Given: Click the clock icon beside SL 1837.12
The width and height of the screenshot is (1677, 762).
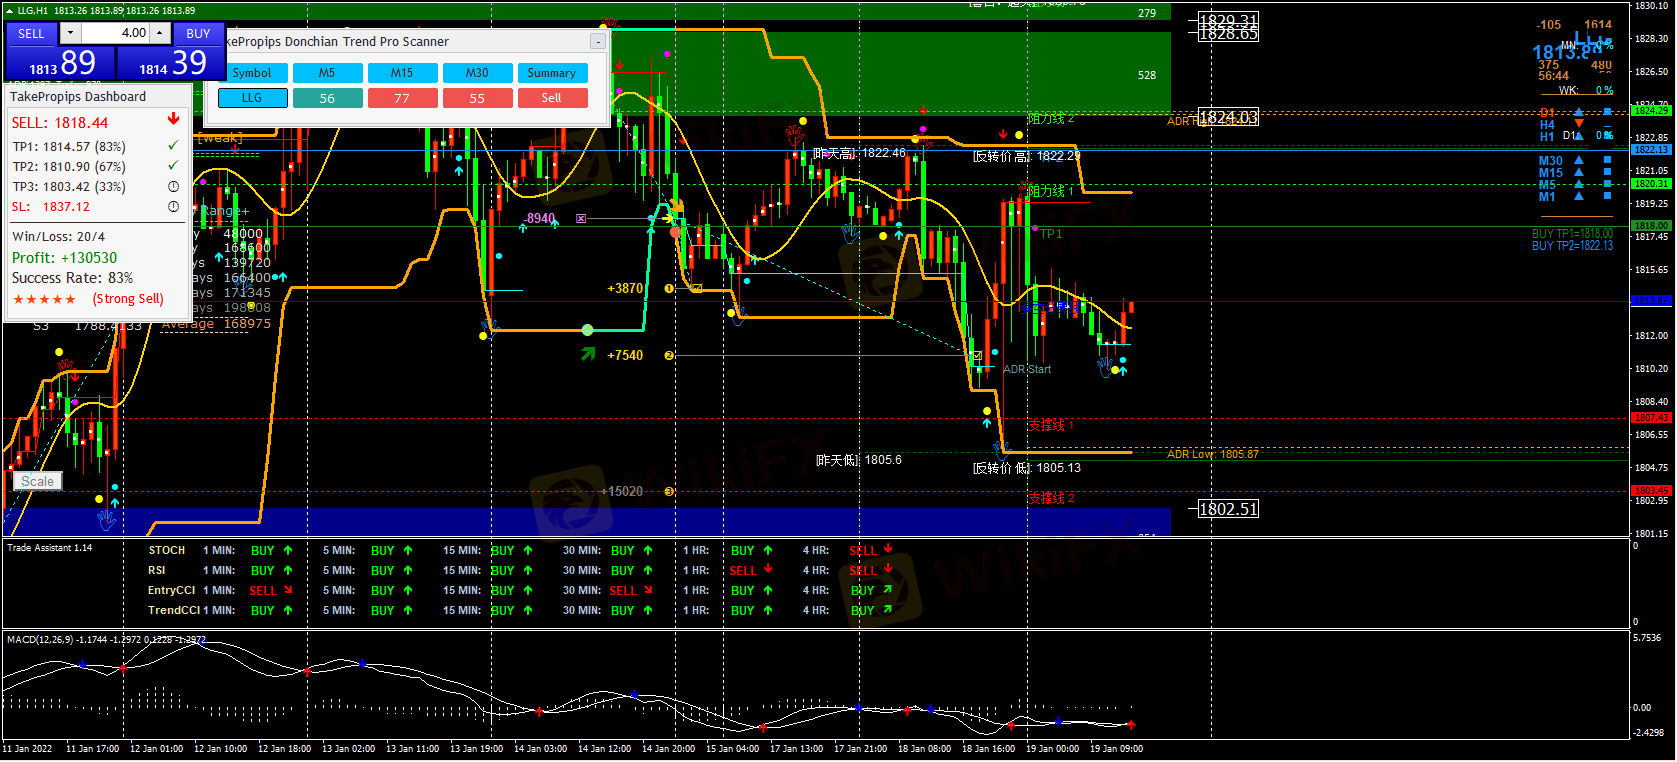Looking at the screenshot, I should tap(173, 207).
